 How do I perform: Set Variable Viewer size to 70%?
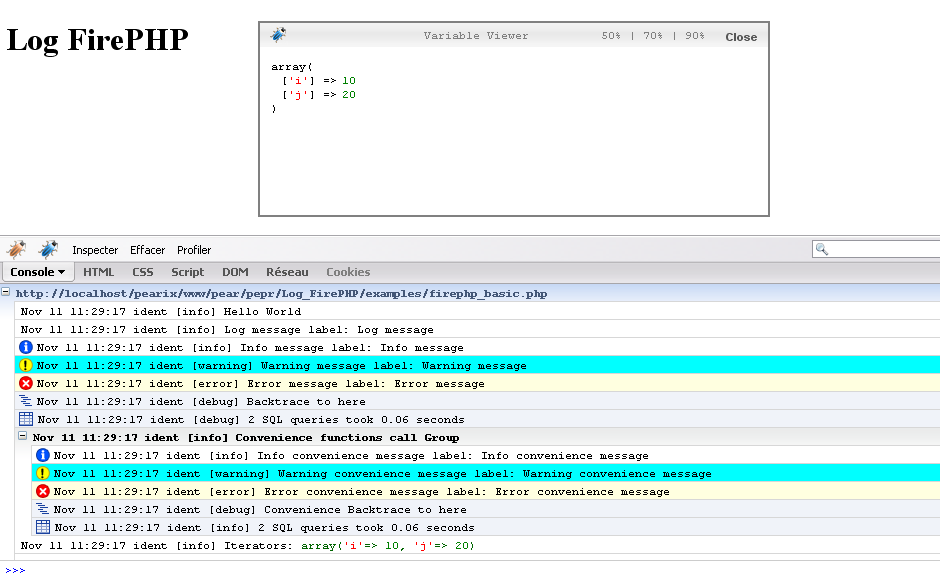(x=653, y=36)
